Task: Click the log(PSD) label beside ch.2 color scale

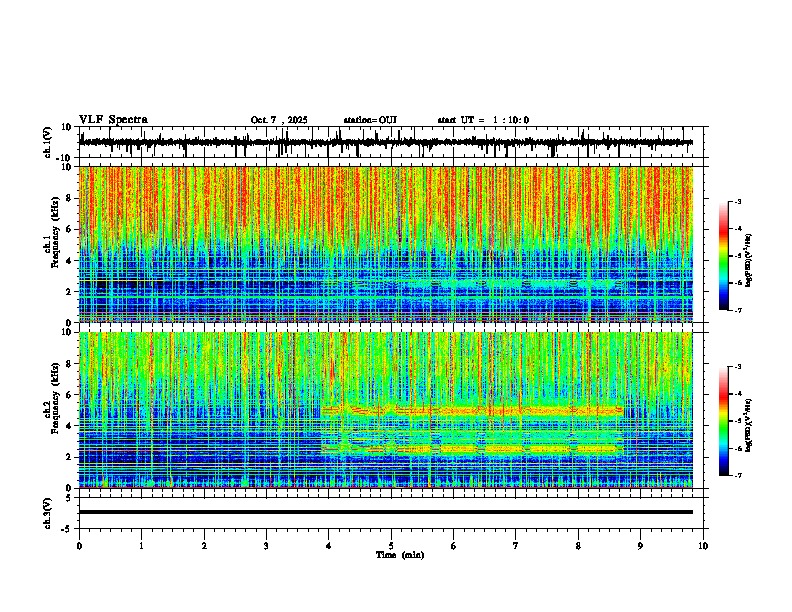Action: 748,425
